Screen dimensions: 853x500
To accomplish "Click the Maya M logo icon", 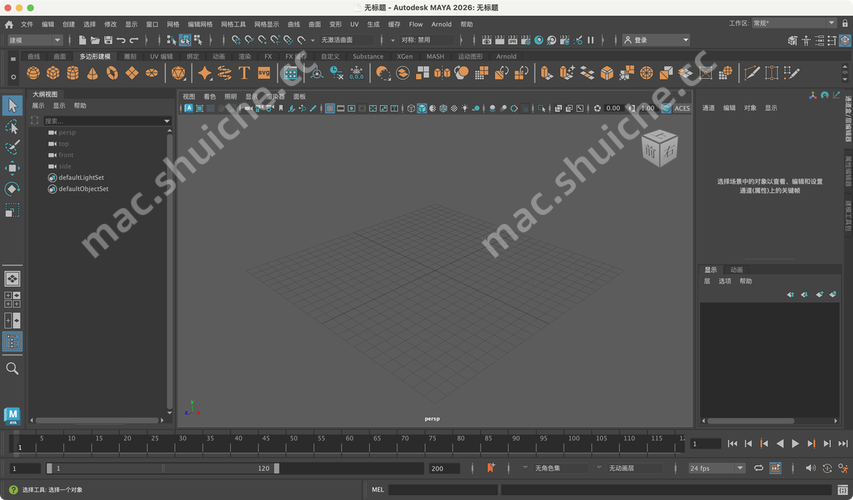I will [x=12, y=416].
